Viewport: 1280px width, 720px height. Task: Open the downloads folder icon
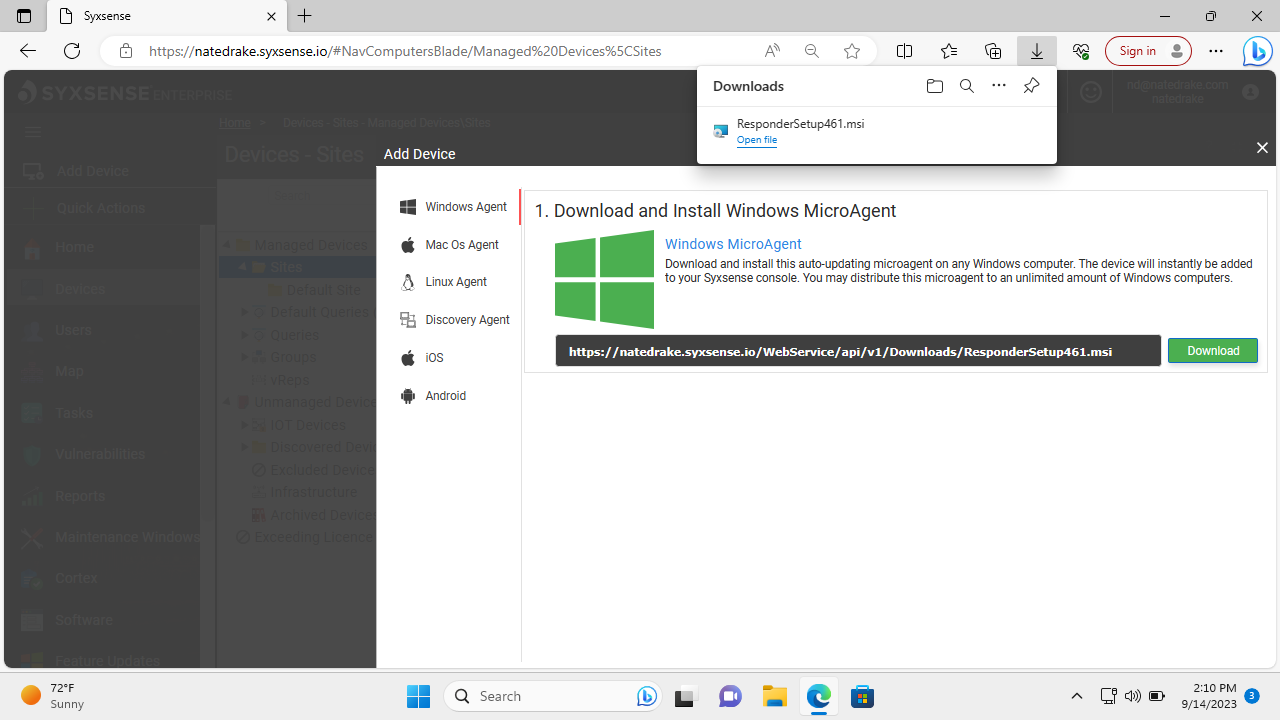(935, 86)
